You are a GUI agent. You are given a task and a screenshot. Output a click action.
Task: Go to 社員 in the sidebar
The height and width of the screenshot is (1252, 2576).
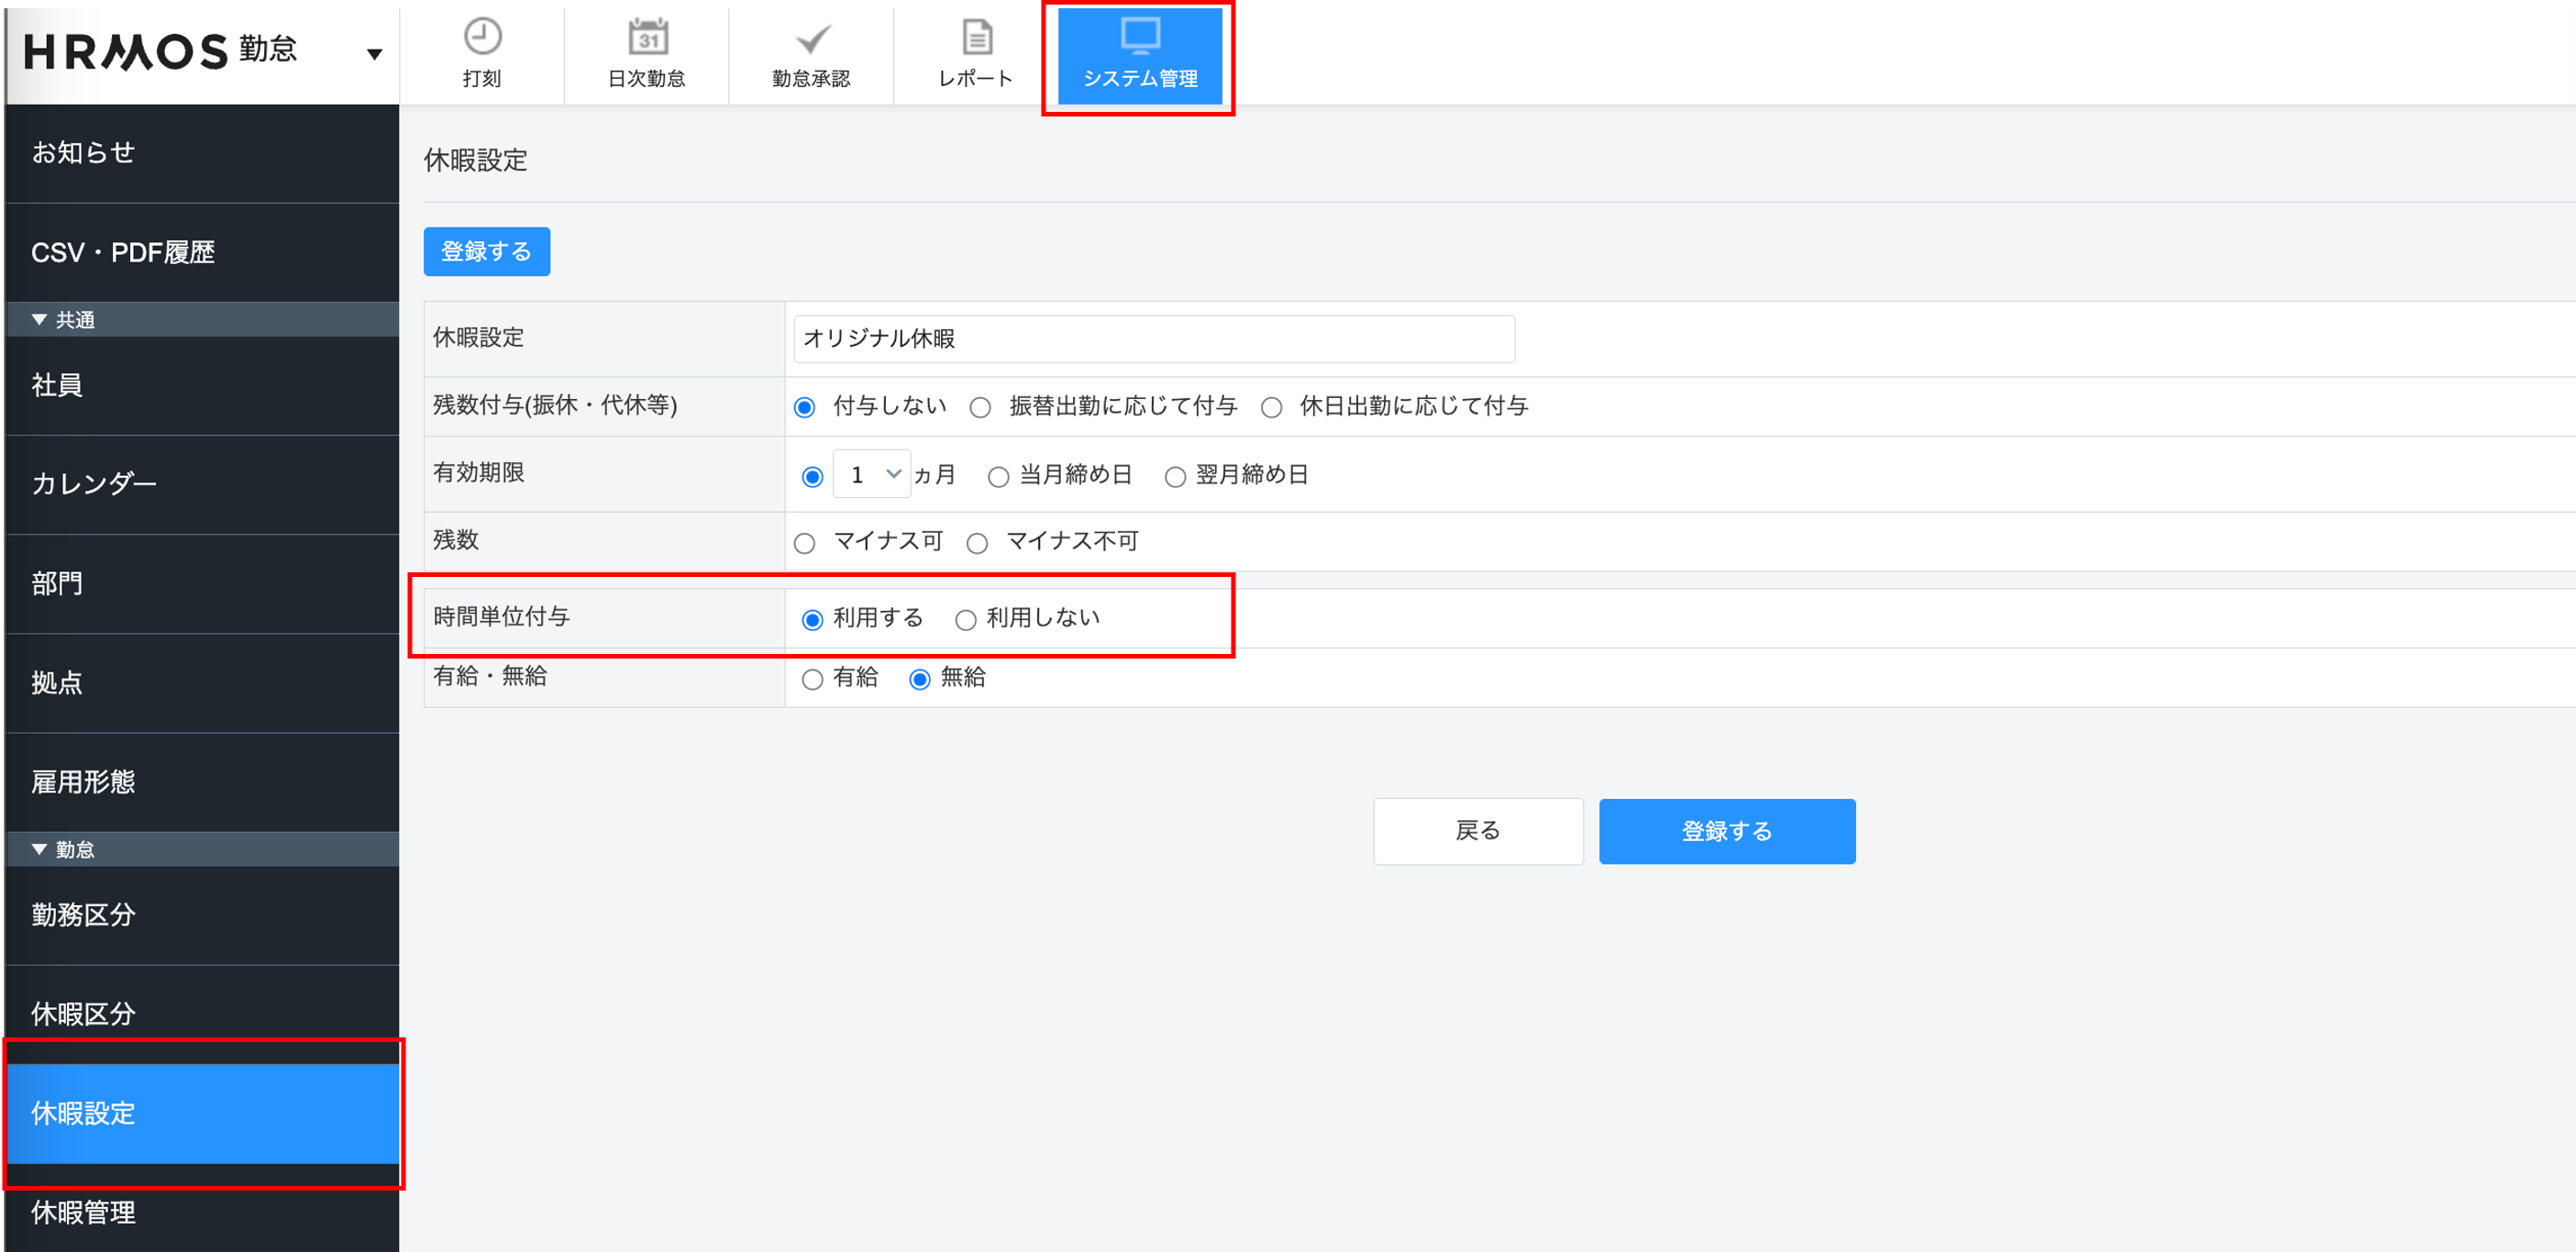(57, 385)
